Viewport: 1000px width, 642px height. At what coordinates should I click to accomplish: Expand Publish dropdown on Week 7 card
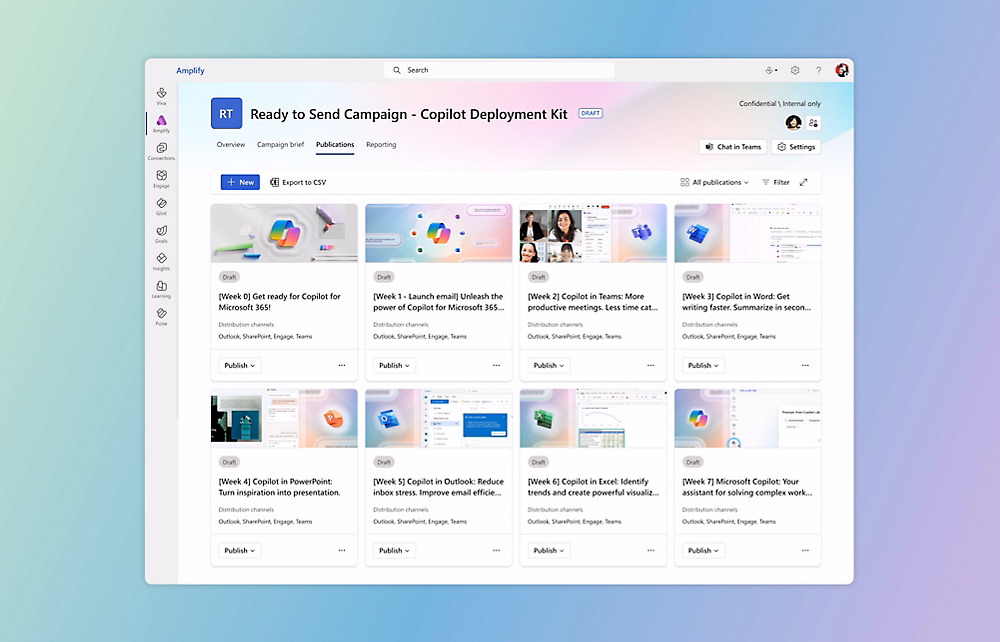(x=703, y=550)
